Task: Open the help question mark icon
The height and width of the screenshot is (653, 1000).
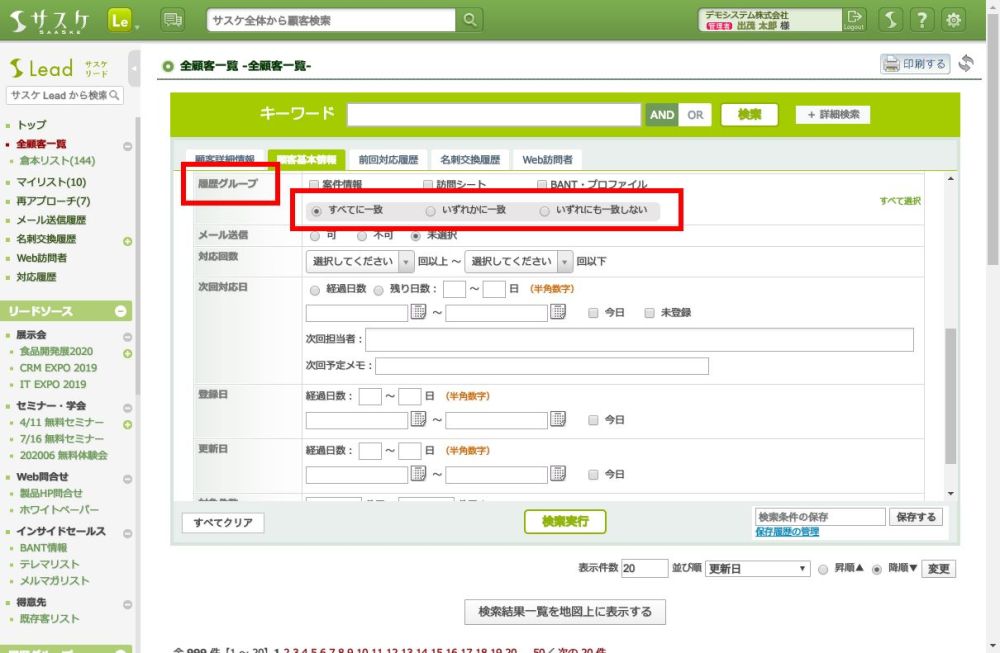Action: pos(922,20)
